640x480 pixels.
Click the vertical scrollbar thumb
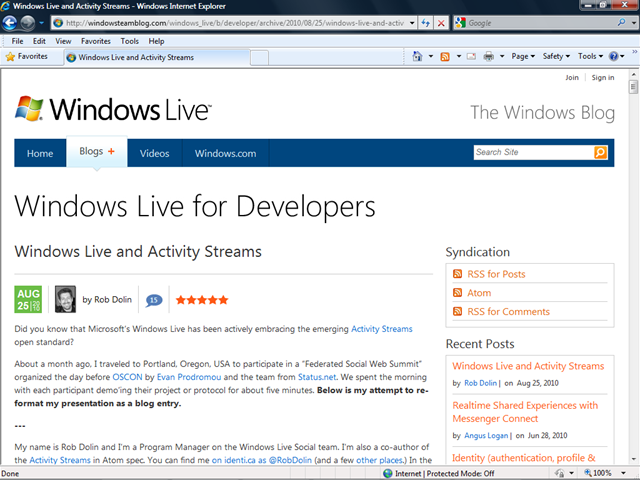tap(633, 87)
